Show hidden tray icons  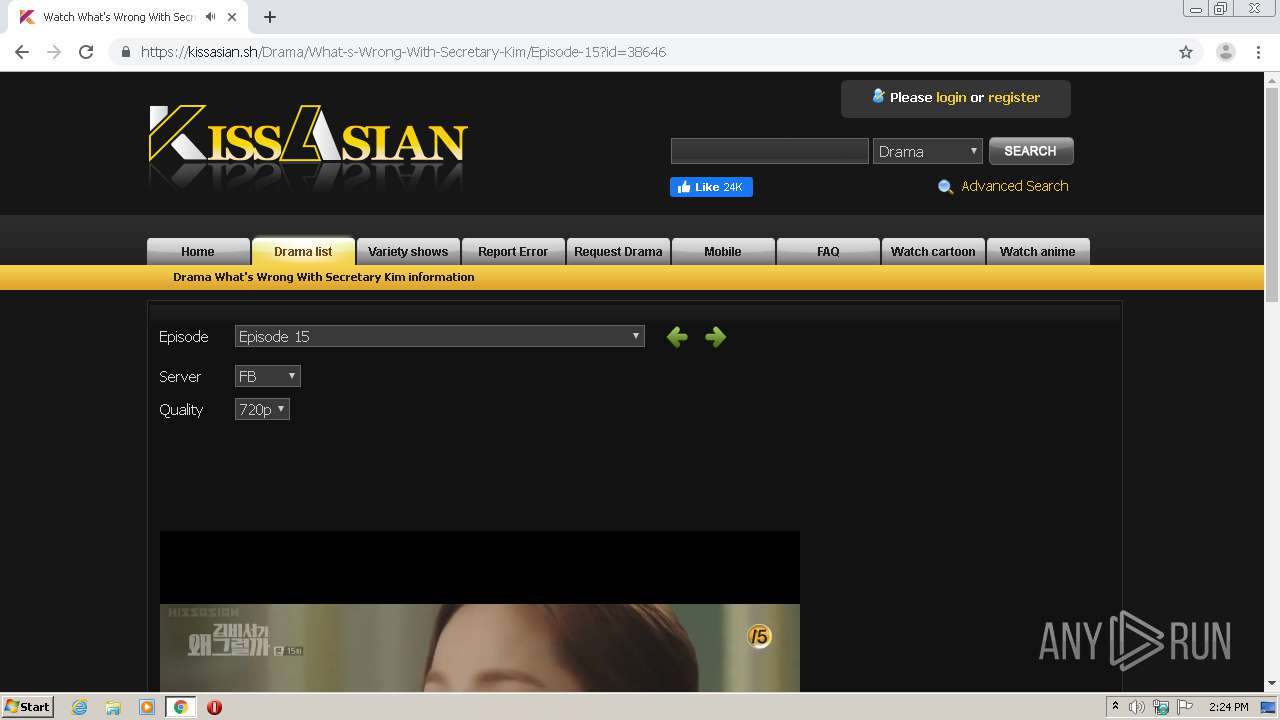tap(1115, 707)
